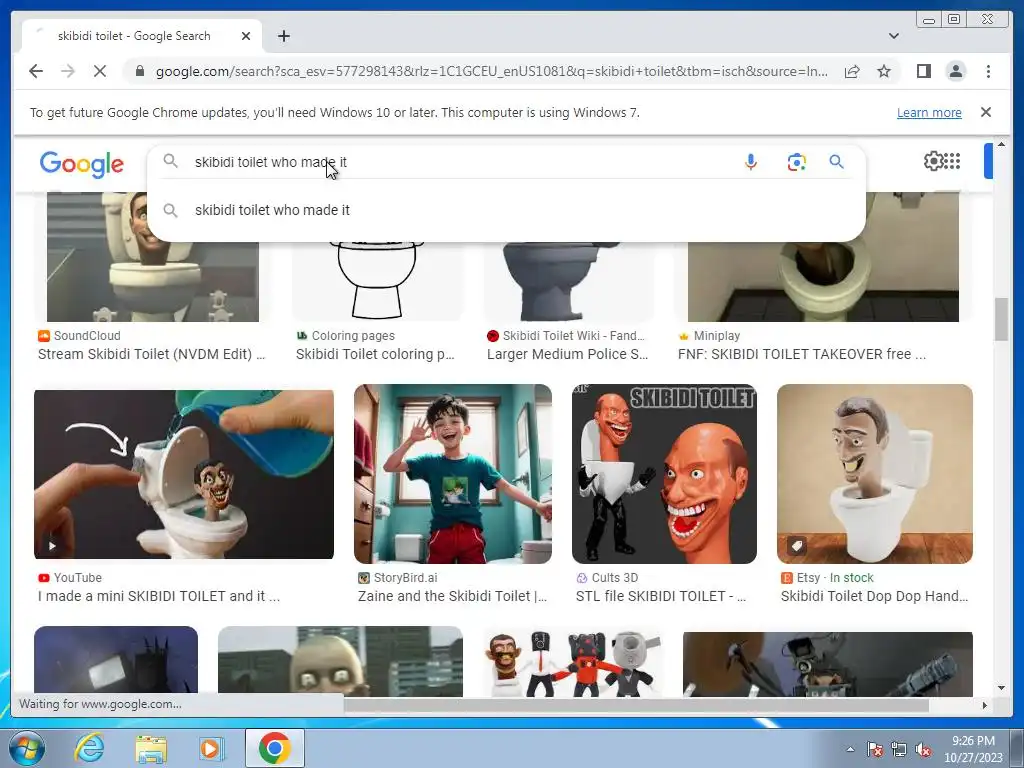
Task: Click the Google search text box
Action: click(457, 162)
